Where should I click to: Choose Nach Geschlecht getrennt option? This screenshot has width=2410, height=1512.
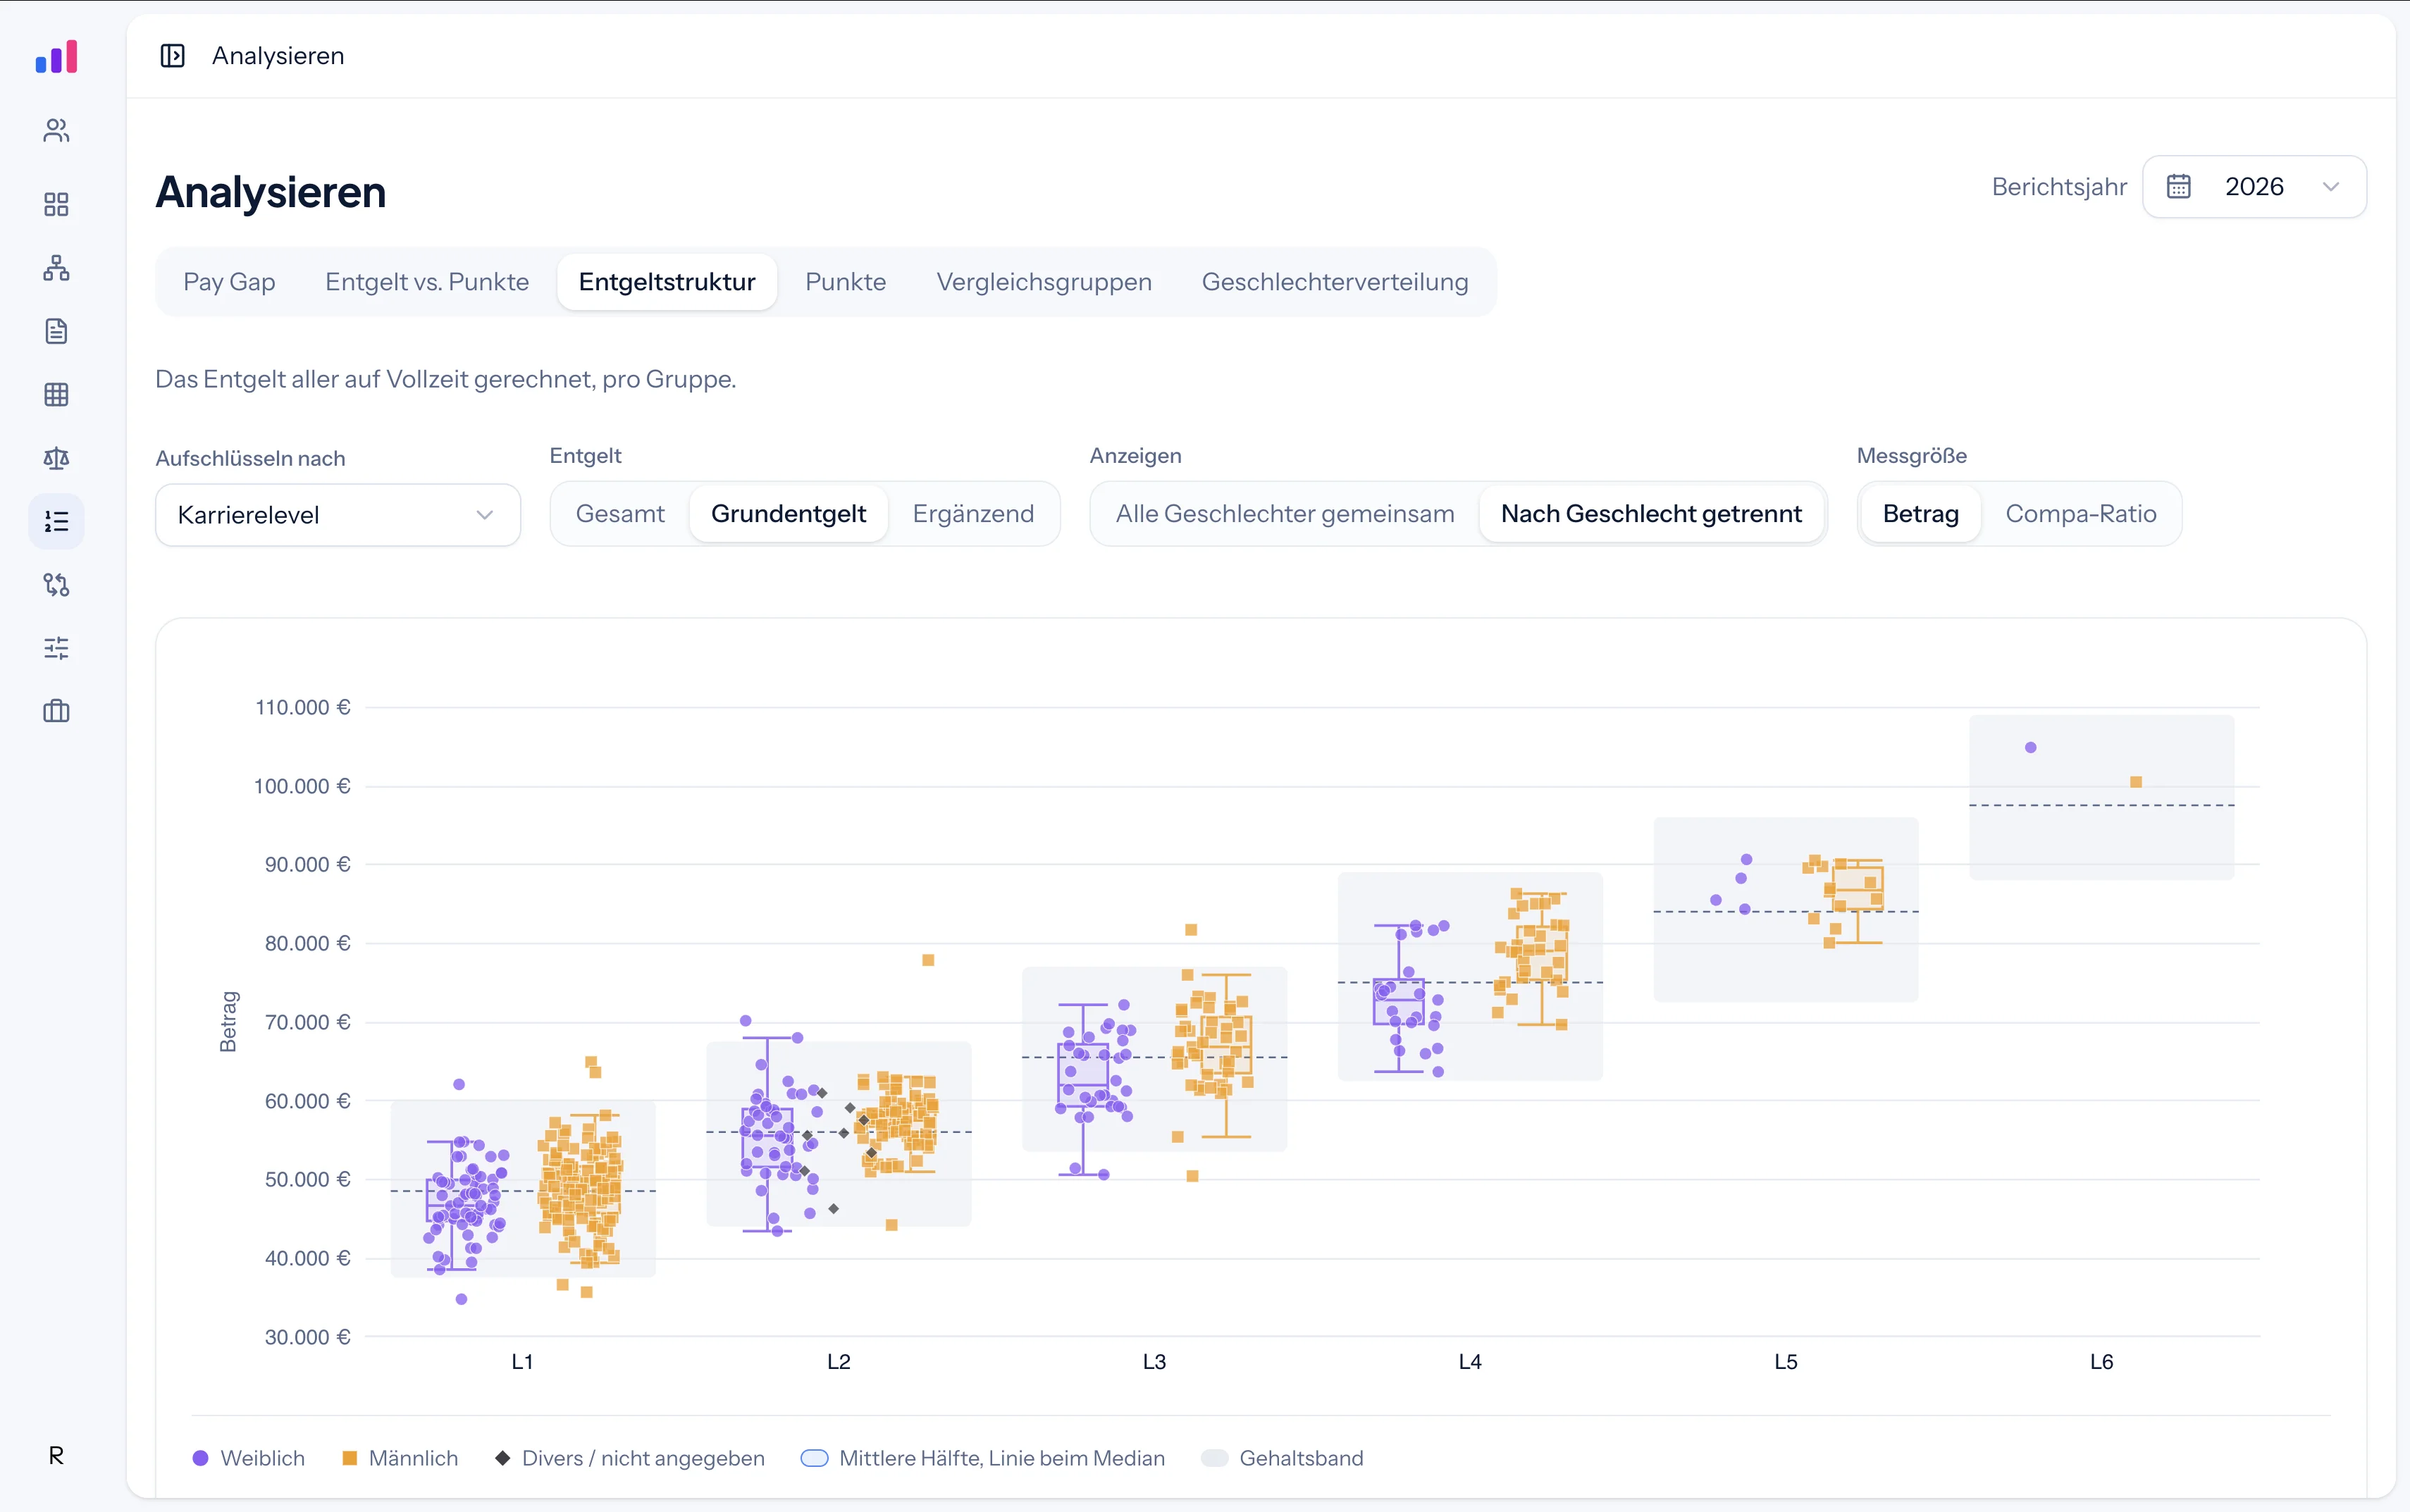[x=1651, y=514]
